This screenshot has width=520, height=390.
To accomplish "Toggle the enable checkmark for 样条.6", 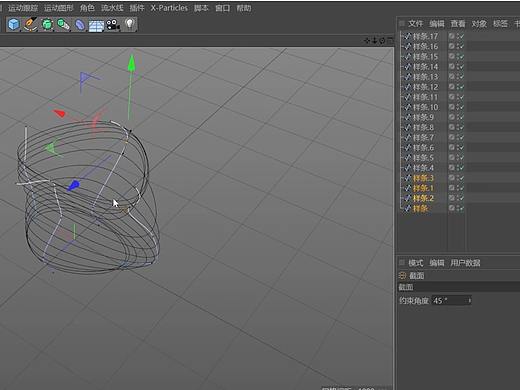I will pyautogui.click(x=462, y=147).
